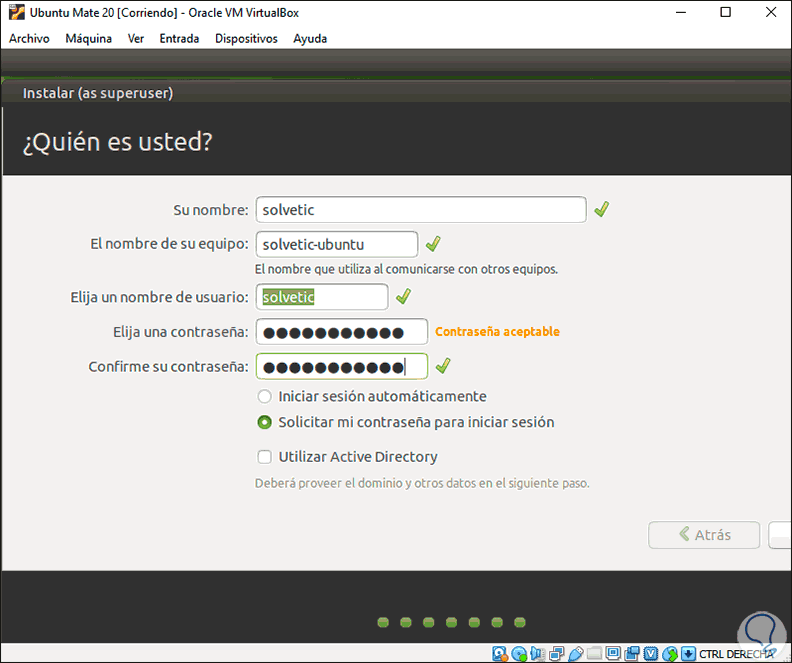792x663 pixels.
Task: Click the 'El nombre de su equipo' field
Action: [337, 244]
